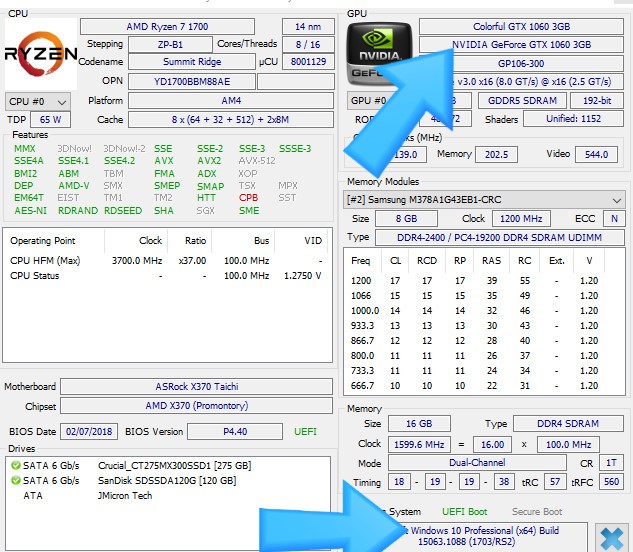
Task: Click the GP106-300 GPU chip field
Action: click(521, 63)
